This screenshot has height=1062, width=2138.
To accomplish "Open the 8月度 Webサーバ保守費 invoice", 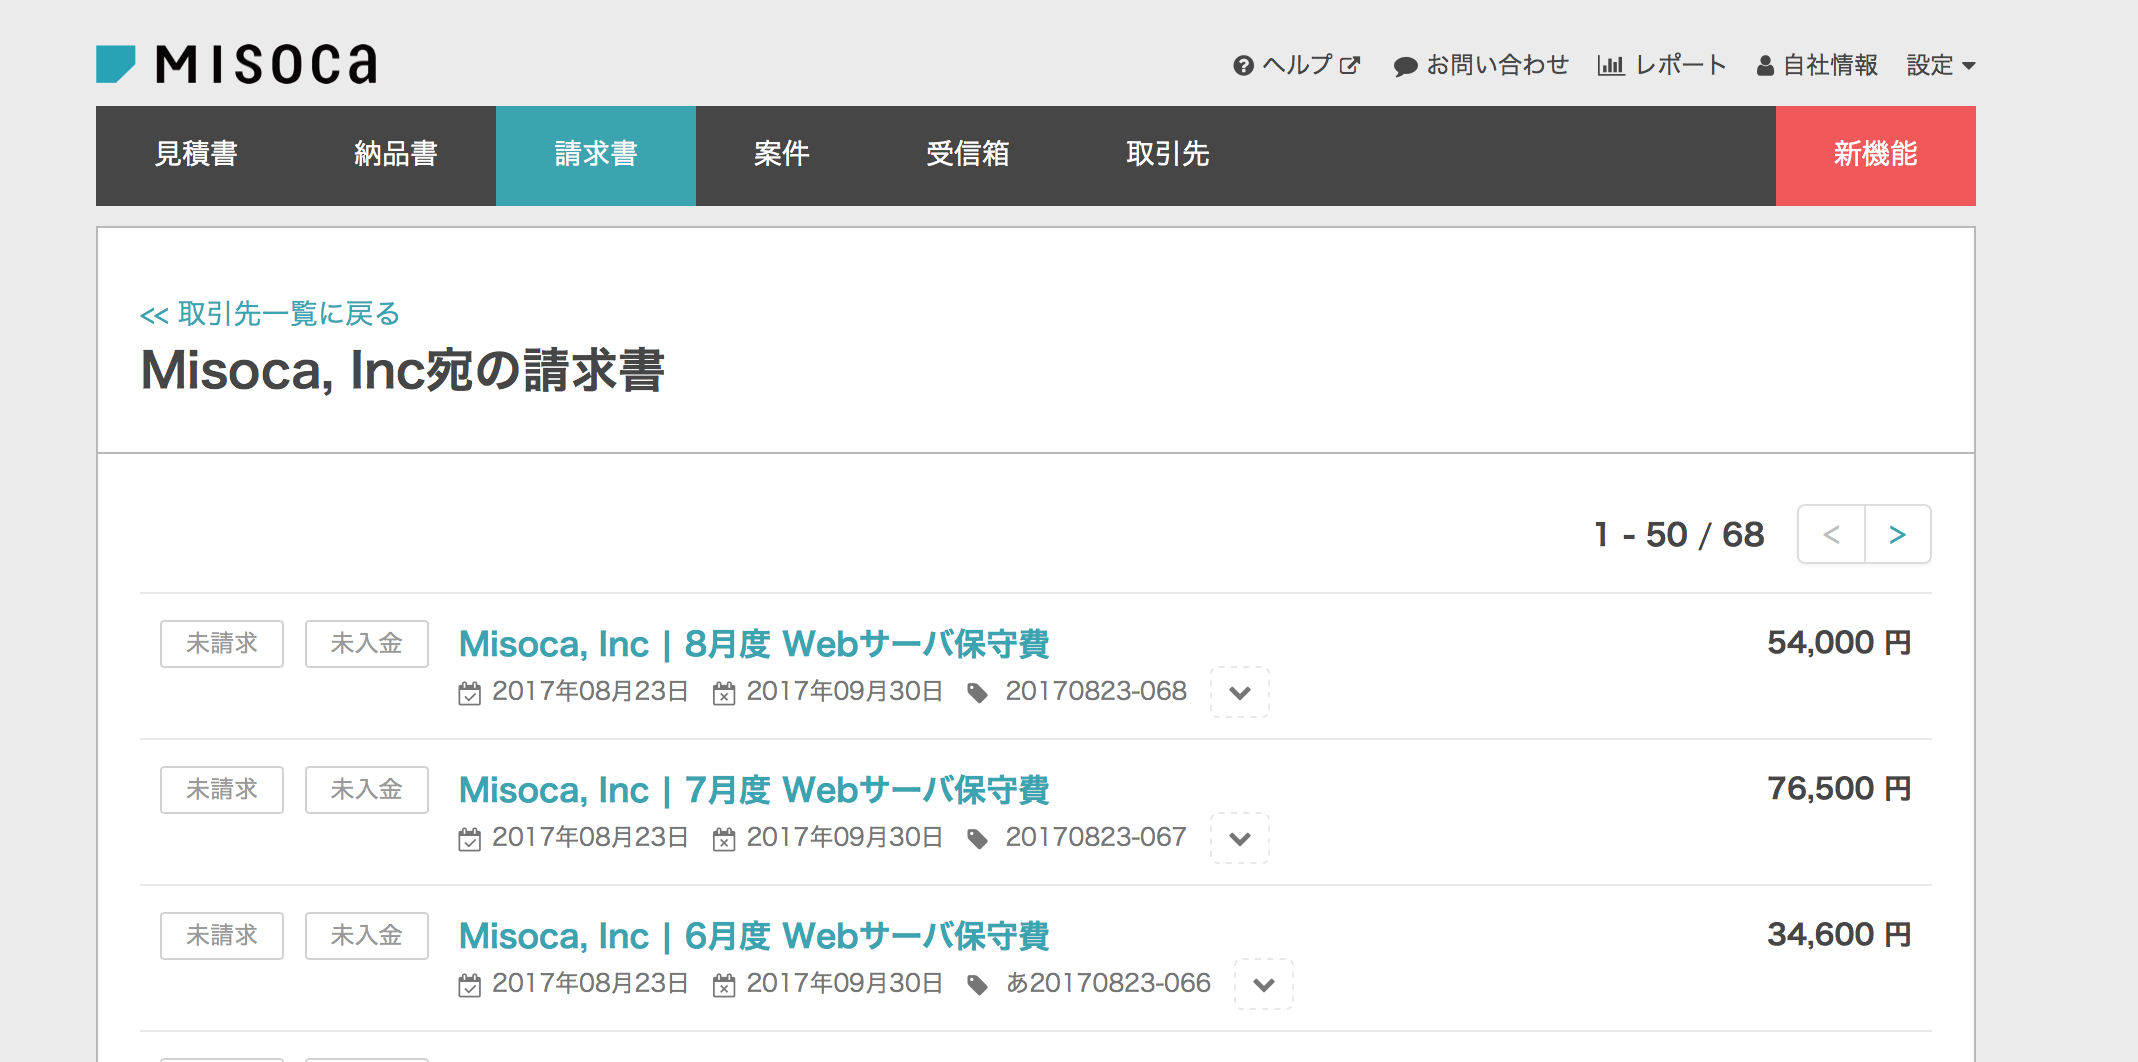I will pos(754,644).
